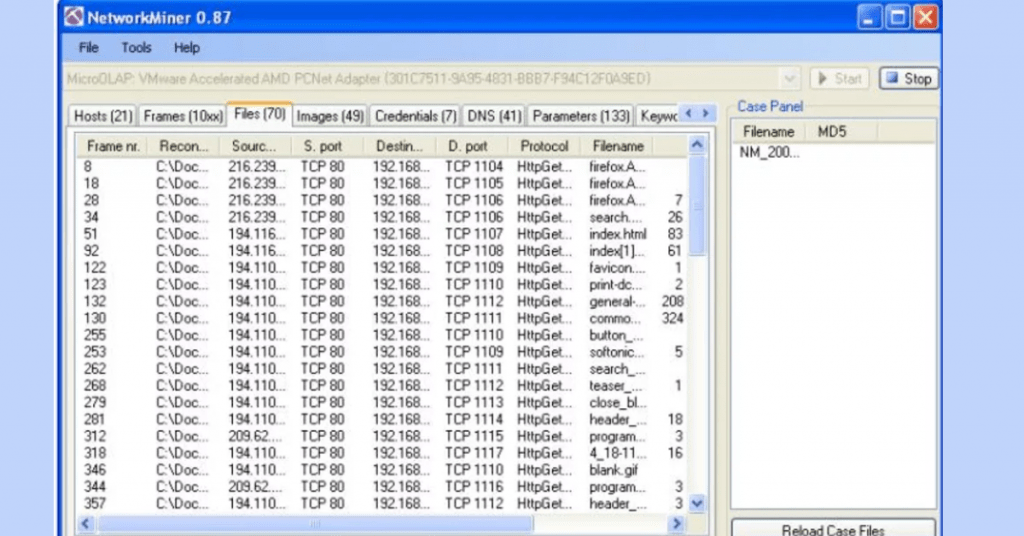Viewport: 1024px width, 536px height.
Task: Click the file list scroll up arrow
Action: click(x=697, y=146)
